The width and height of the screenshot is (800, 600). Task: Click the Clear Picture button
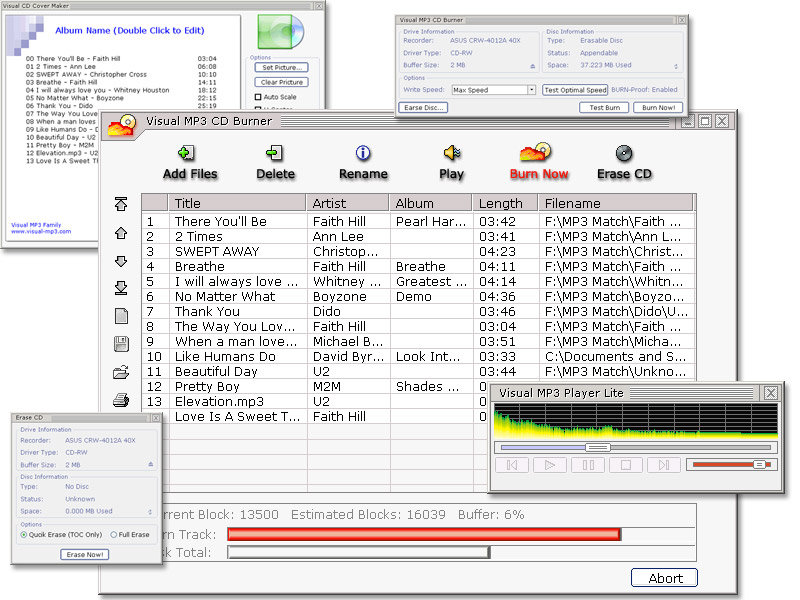282,82
